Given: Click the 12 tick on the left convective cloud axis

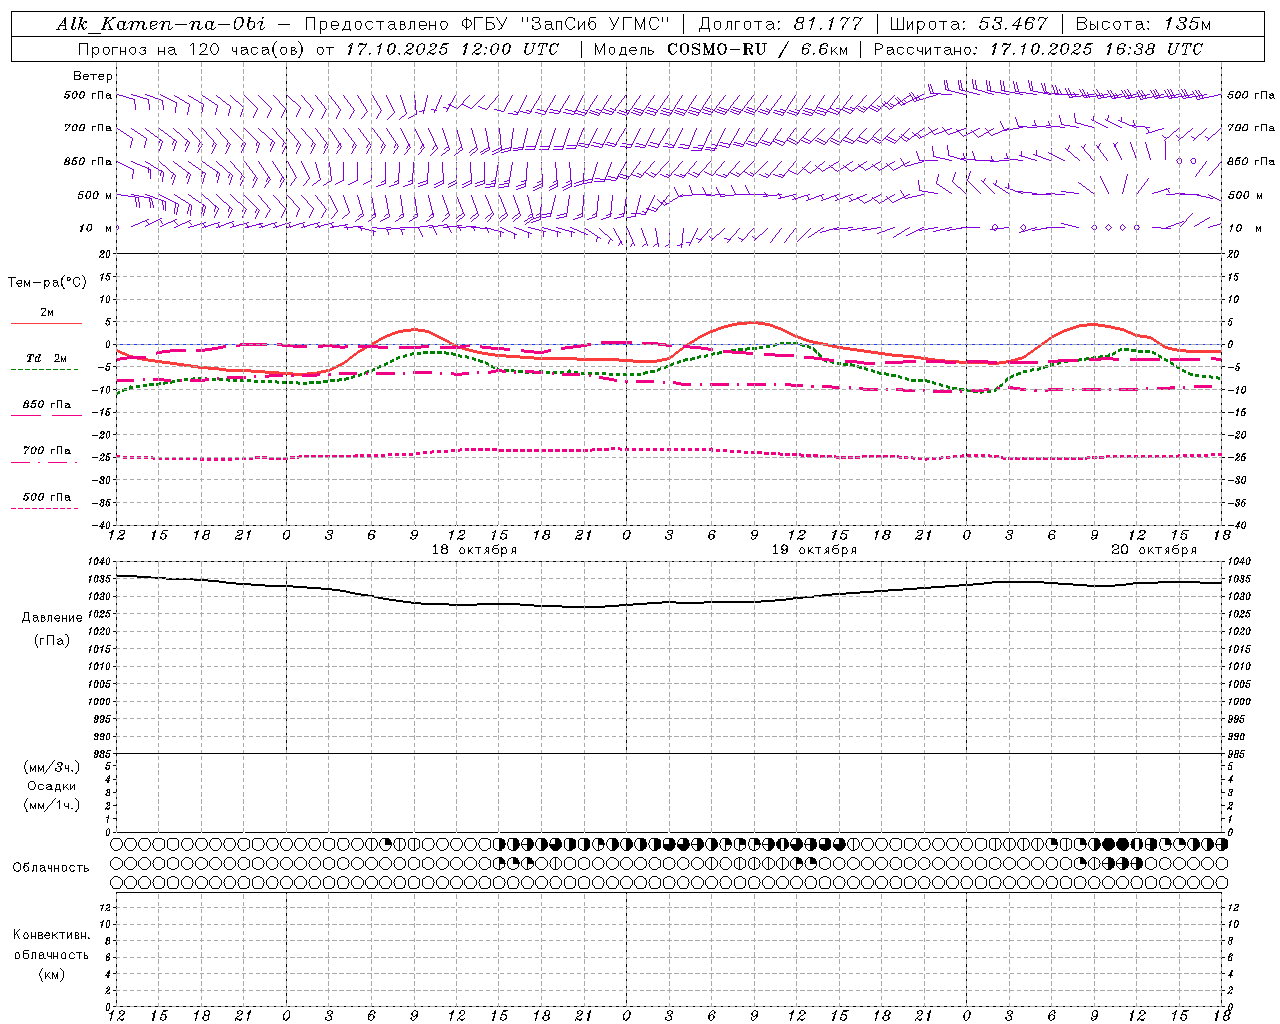Looking at the screenshot, I should [108, 907].
